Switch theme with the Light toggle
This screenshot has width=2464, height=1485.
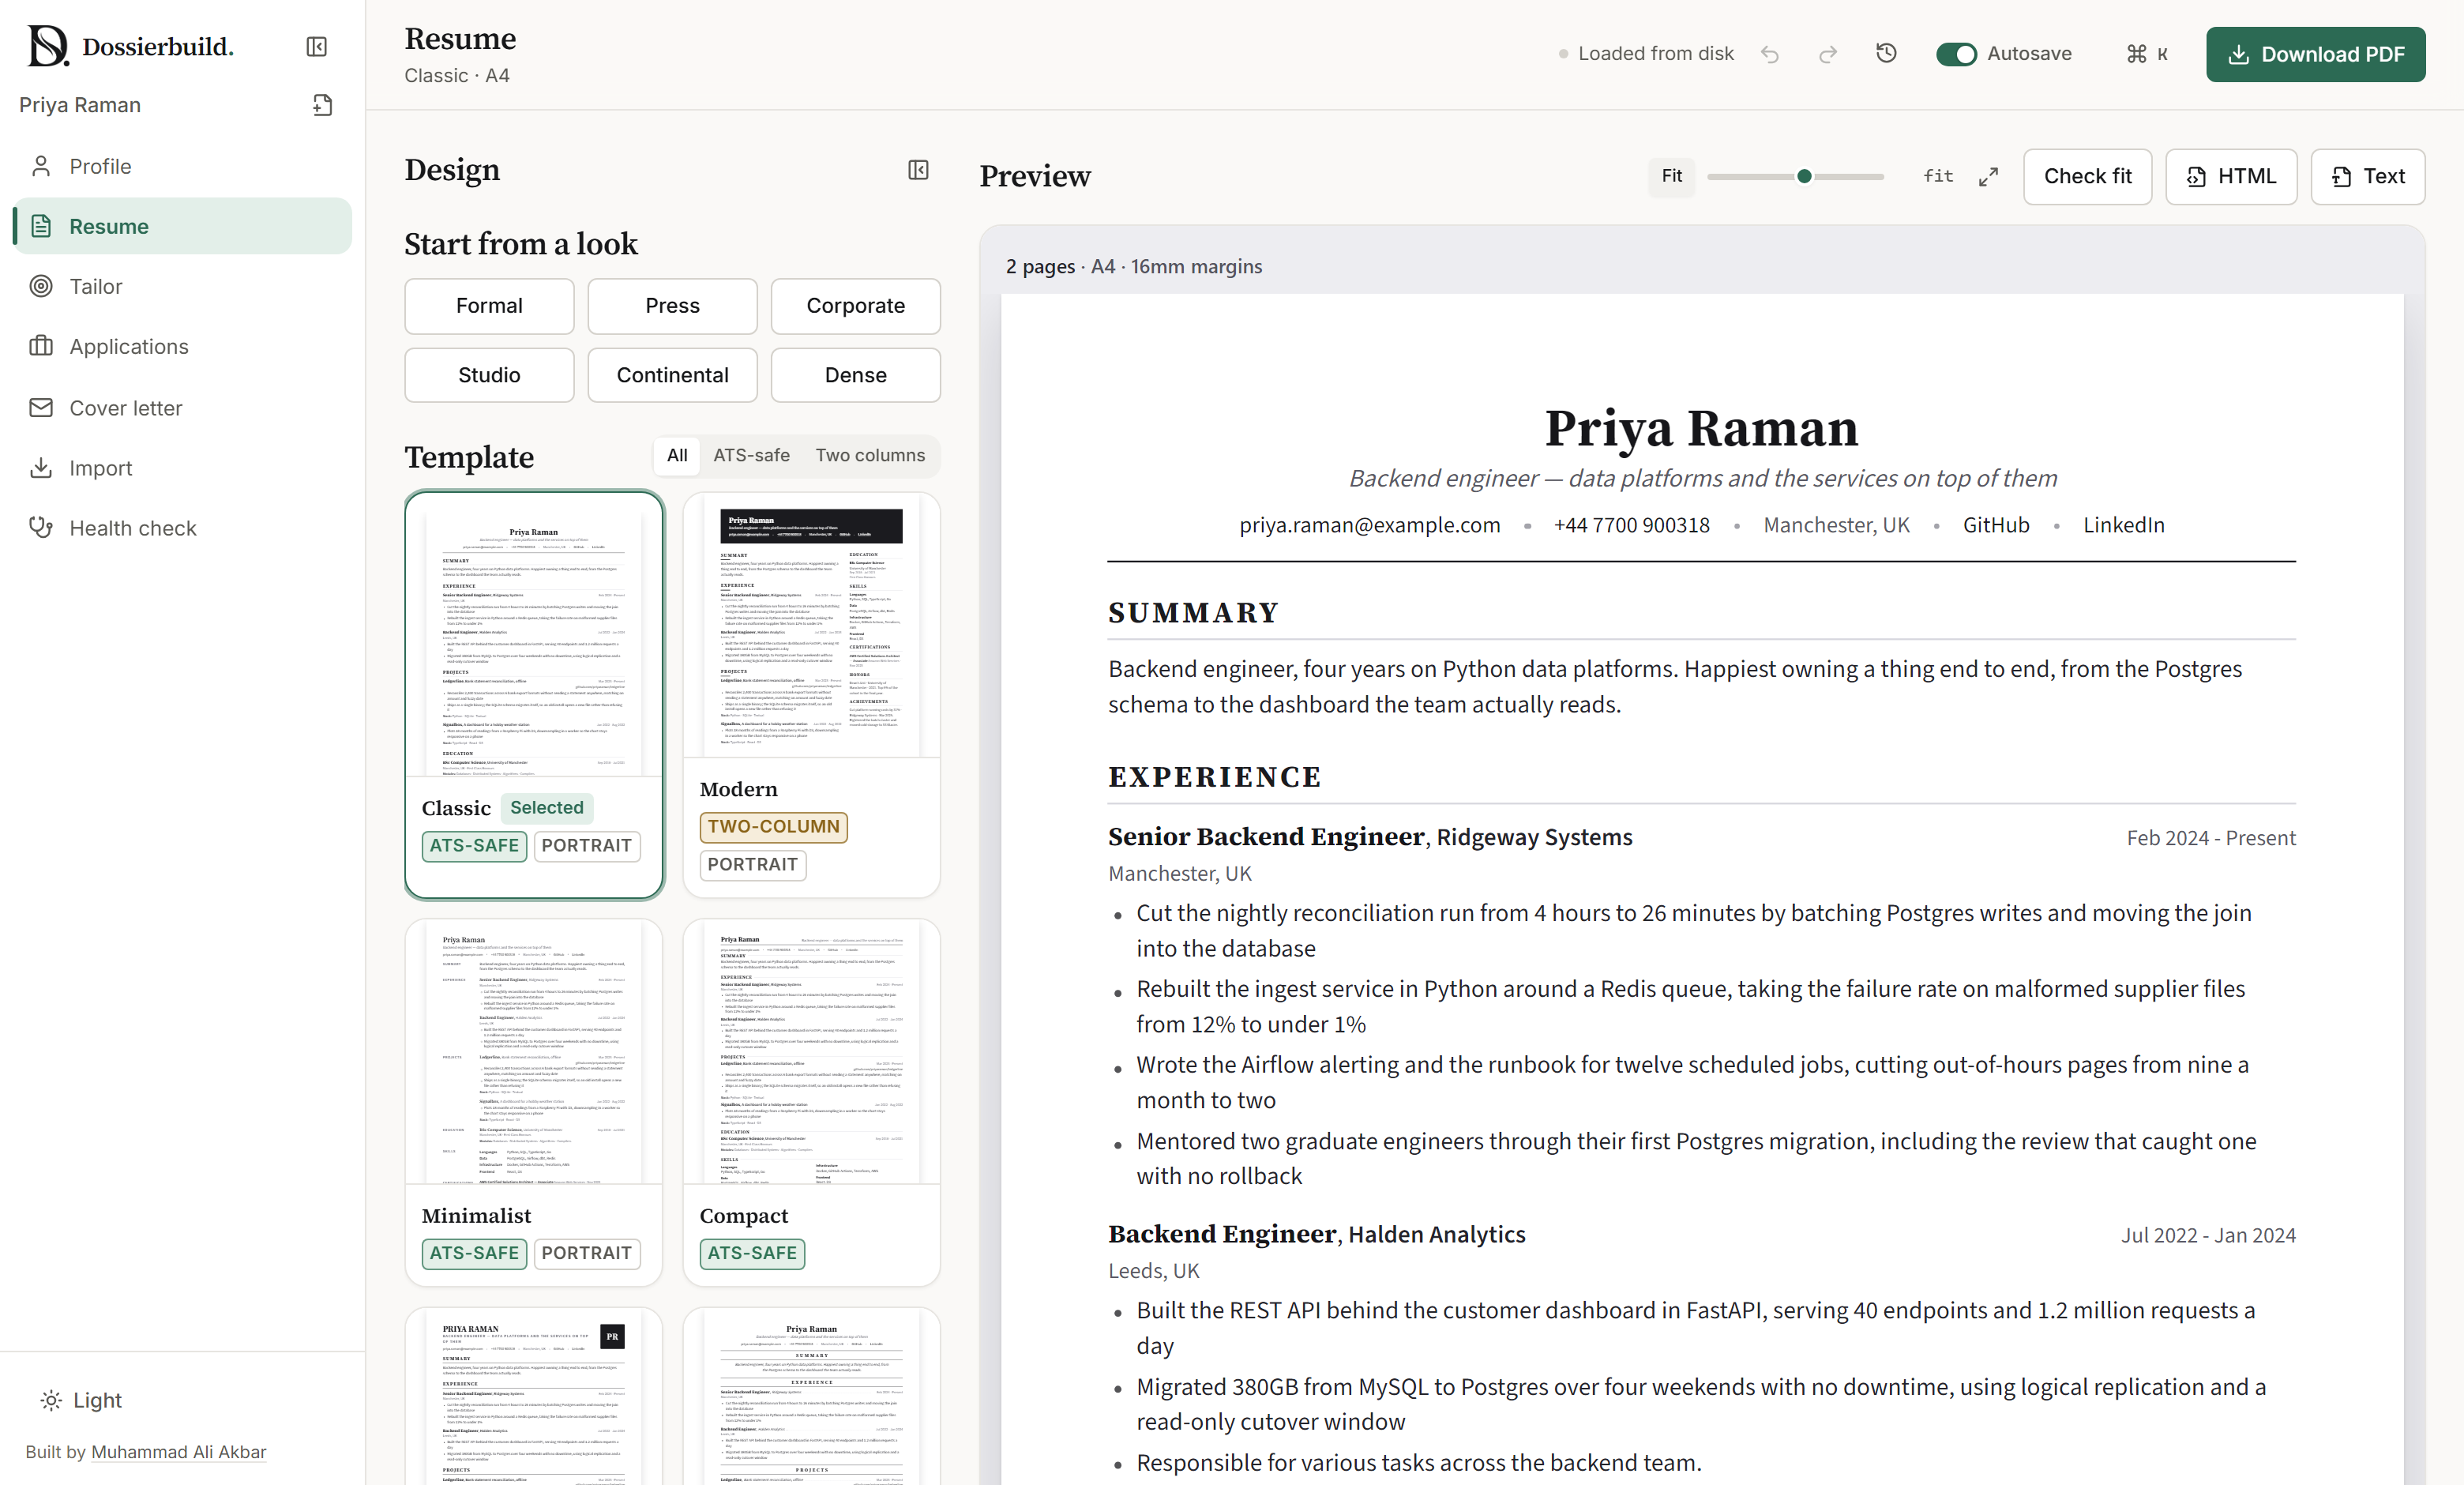[82, 1400]
